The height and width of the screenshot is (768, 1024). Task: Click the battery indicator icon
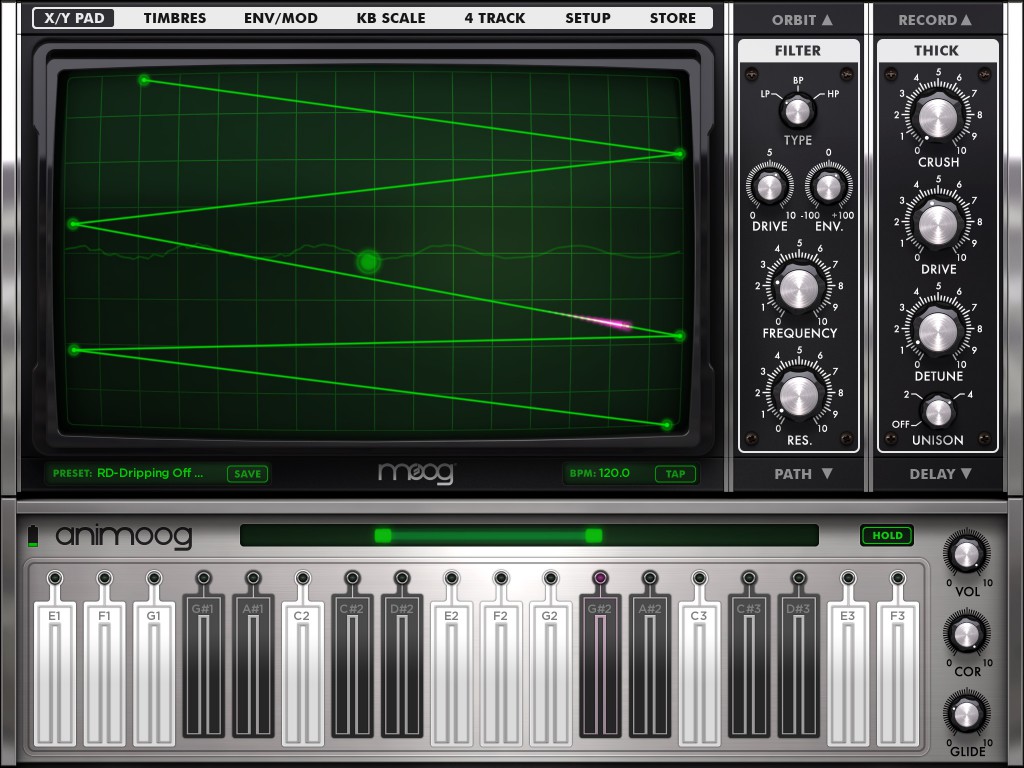33,536
